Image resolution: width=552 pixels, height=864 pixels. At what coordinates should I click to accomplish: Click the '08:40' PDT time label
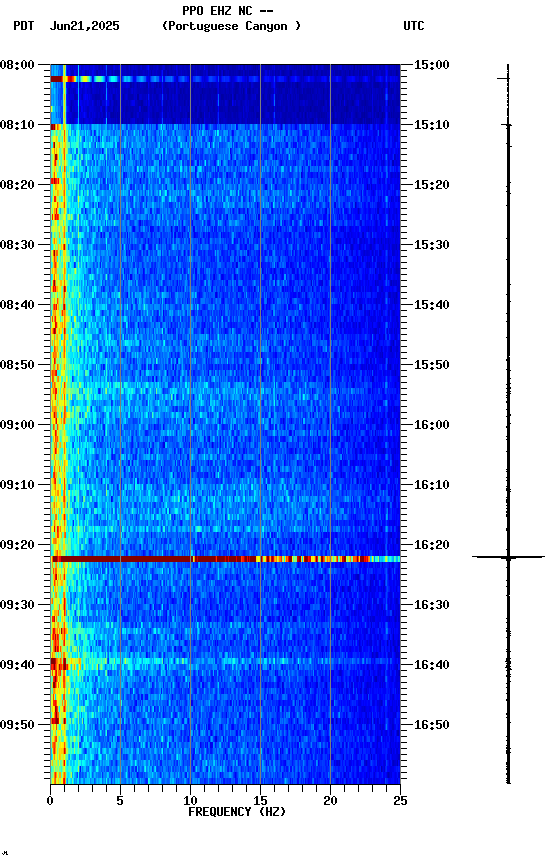[17, 305]
